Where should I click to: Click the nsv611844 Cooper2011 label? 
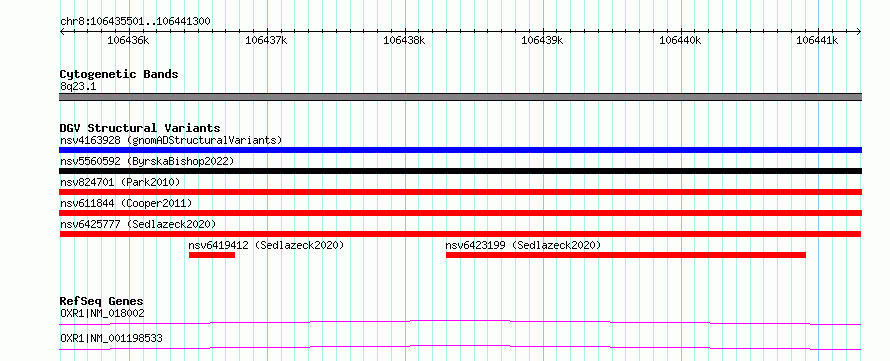coord(126,203)
